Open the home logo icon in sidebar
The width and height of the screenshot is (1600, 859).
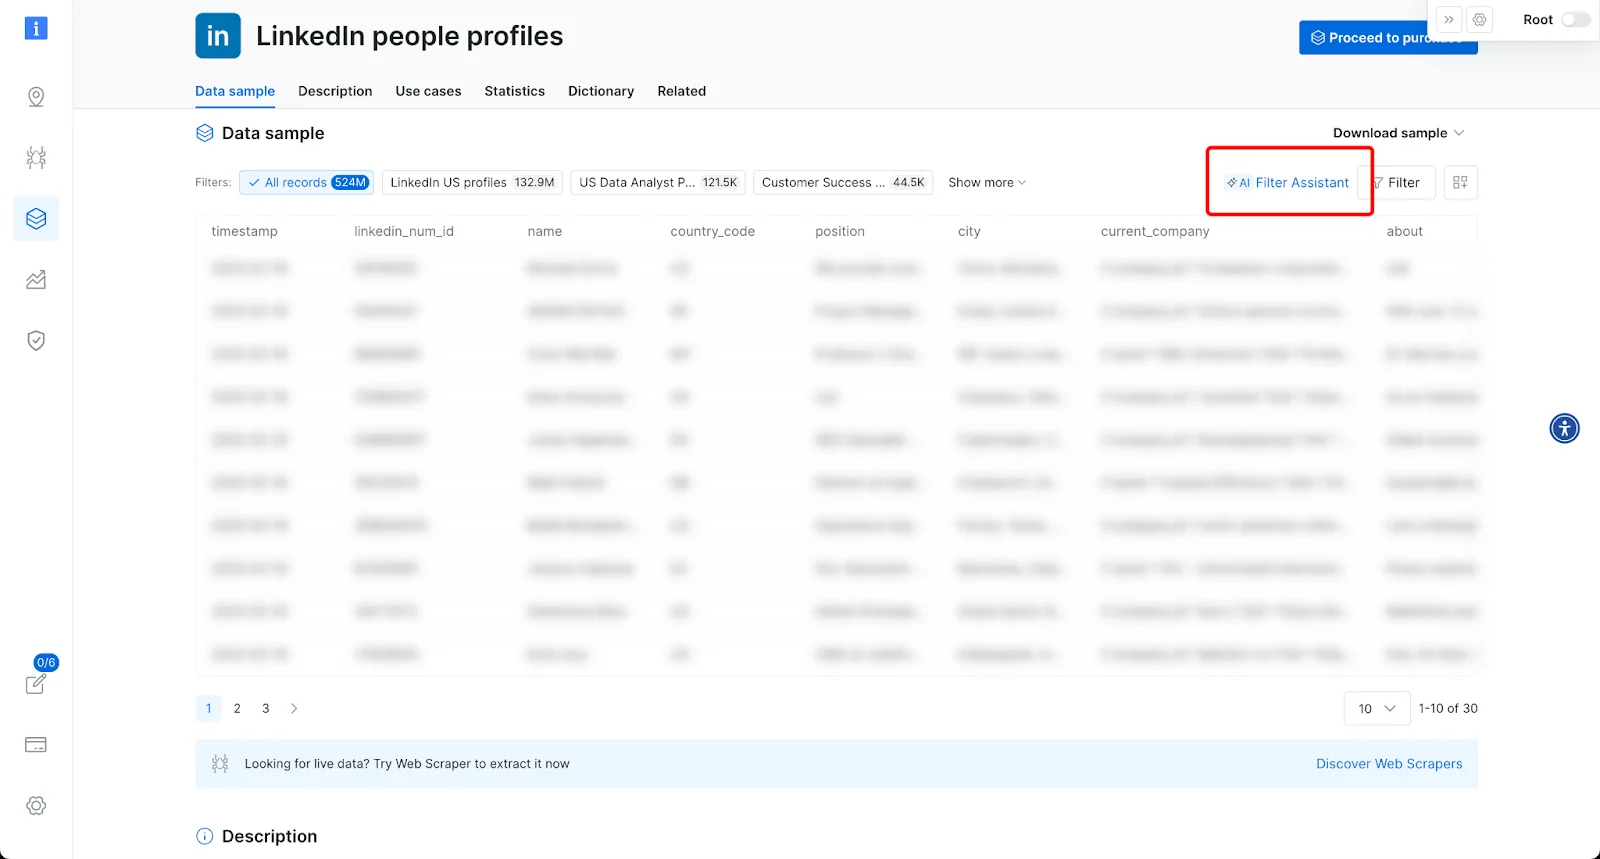pos(36,28)
